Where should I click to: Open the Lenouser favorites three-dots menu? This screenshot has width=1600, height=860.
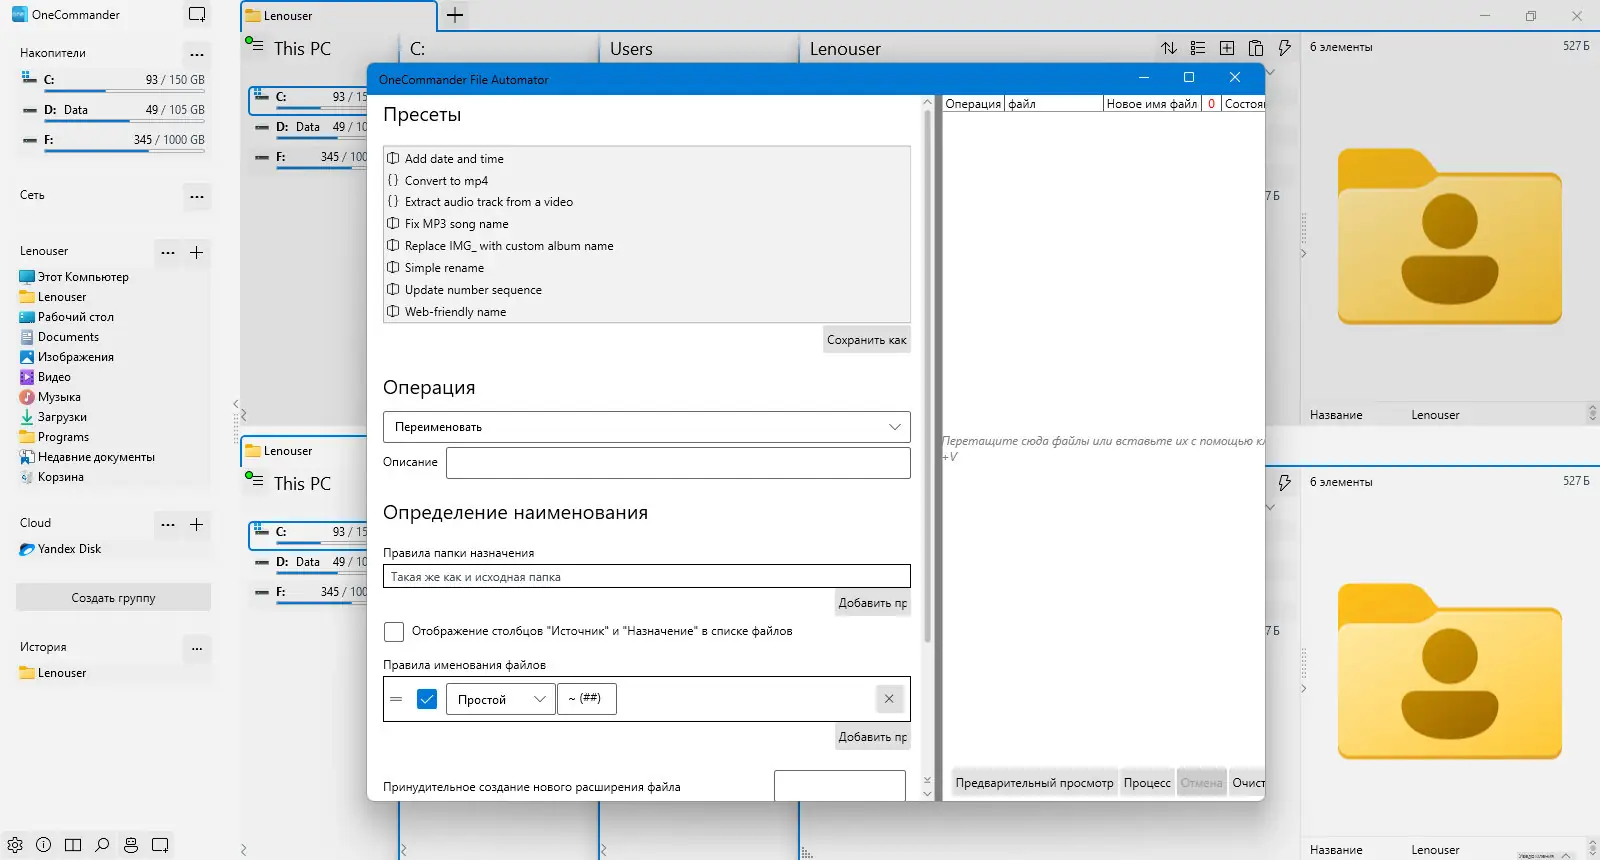pos(168,252)
